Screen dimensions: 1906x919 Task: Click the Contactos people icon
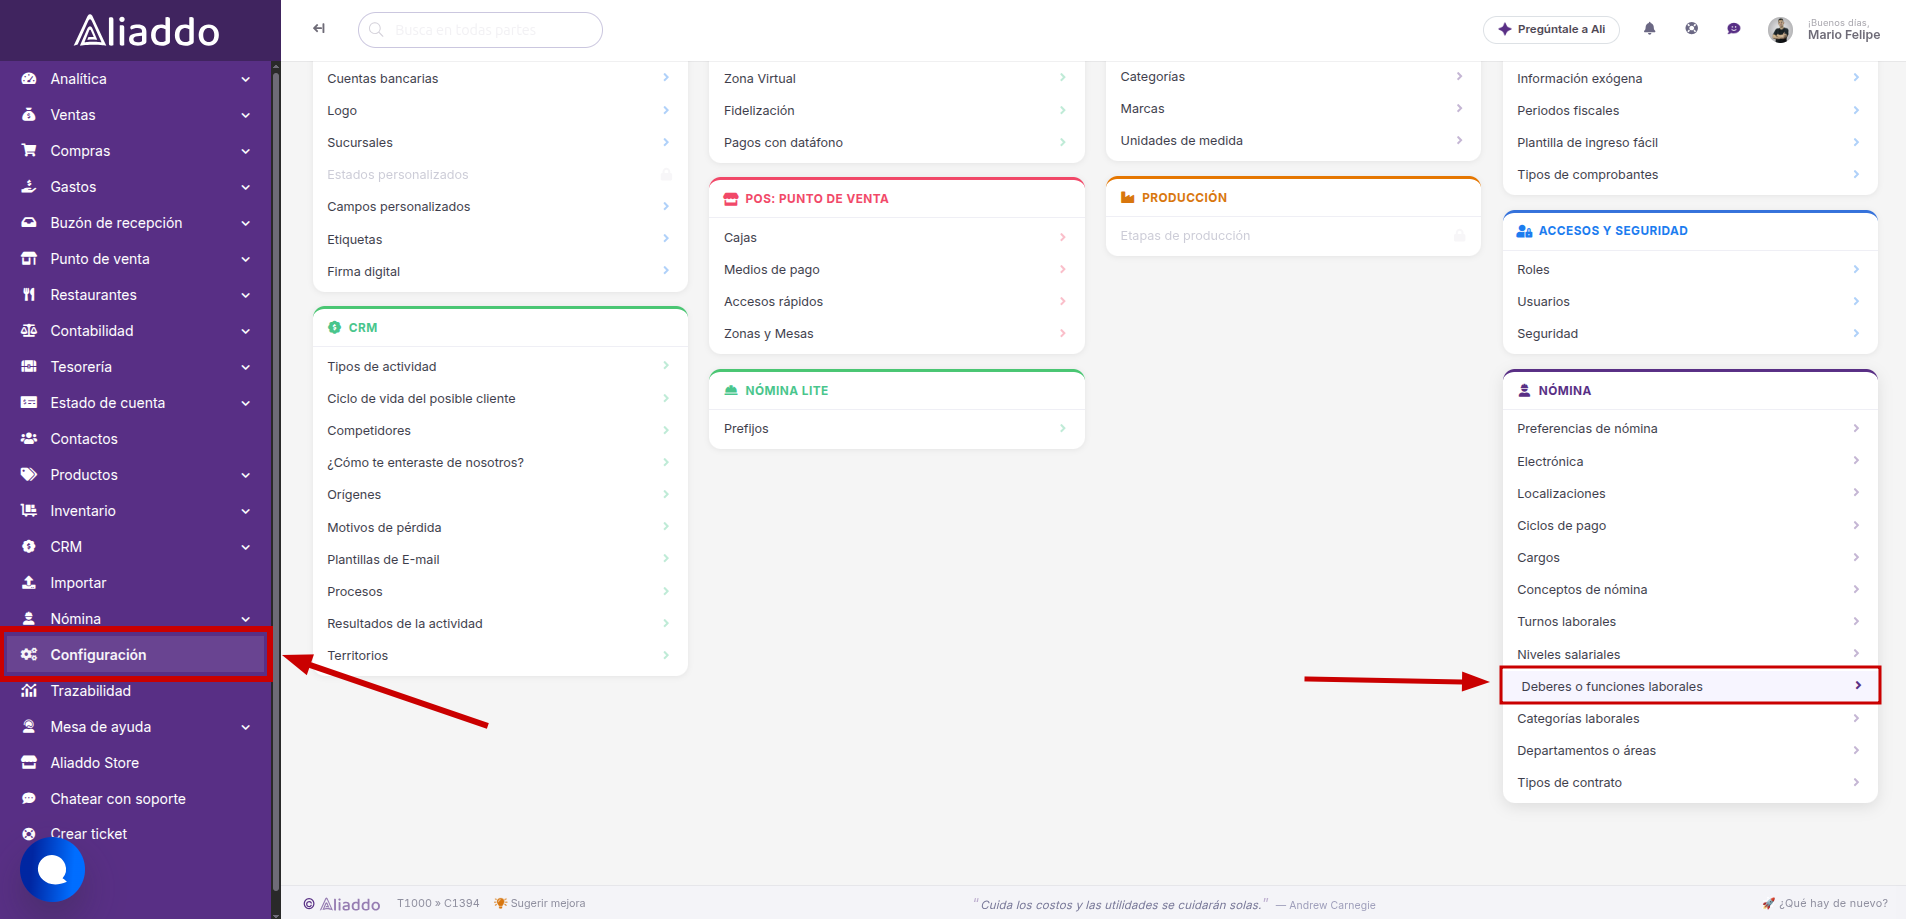(29, 439)
